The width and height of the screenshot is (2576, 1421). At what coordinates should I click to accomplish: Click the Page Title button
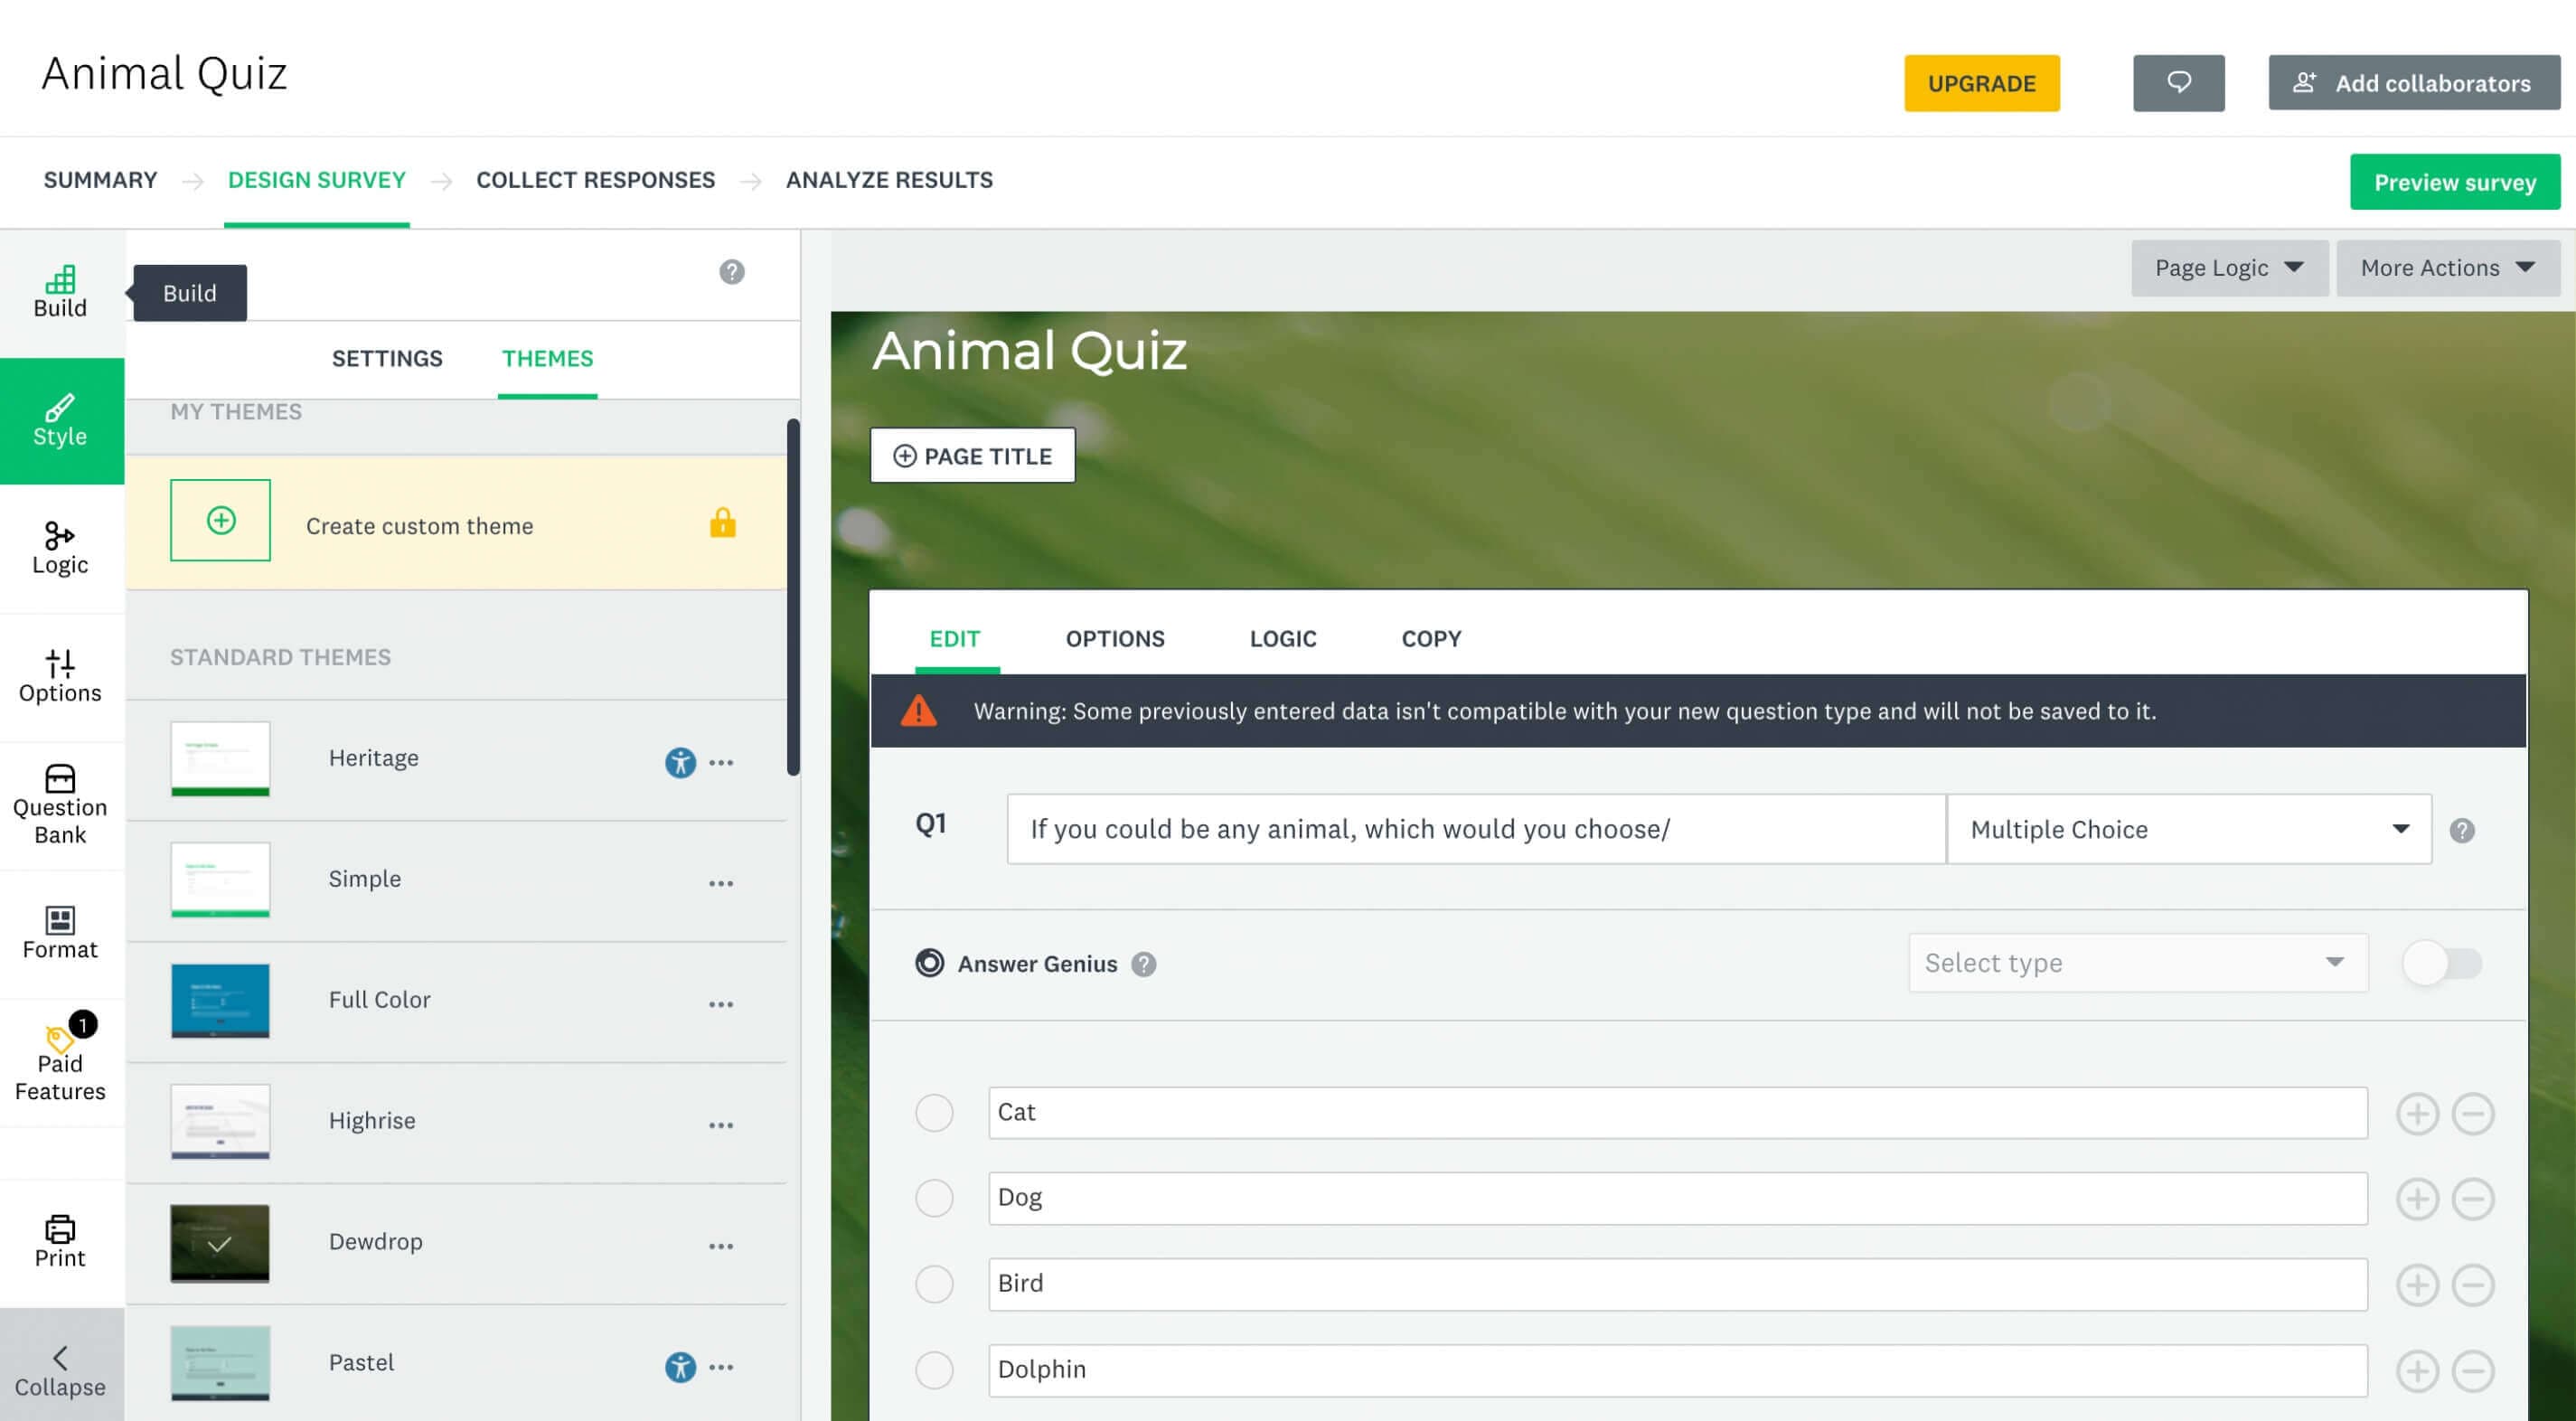[x=972, y=456]
